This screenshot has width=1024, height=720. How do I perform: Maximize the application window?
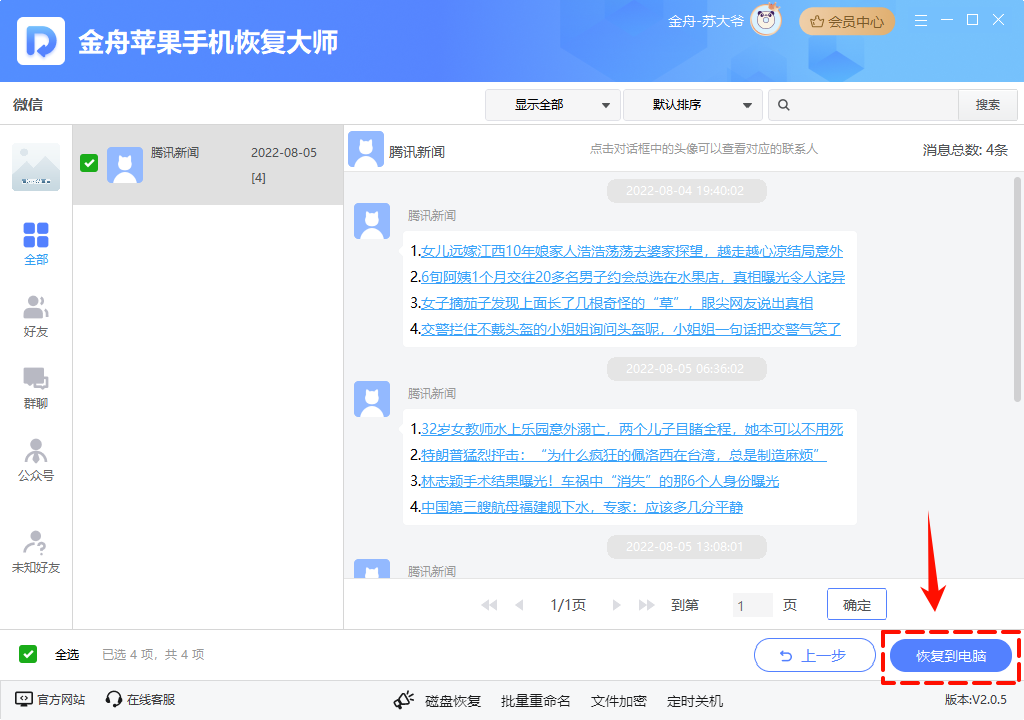tap(972, 20)
